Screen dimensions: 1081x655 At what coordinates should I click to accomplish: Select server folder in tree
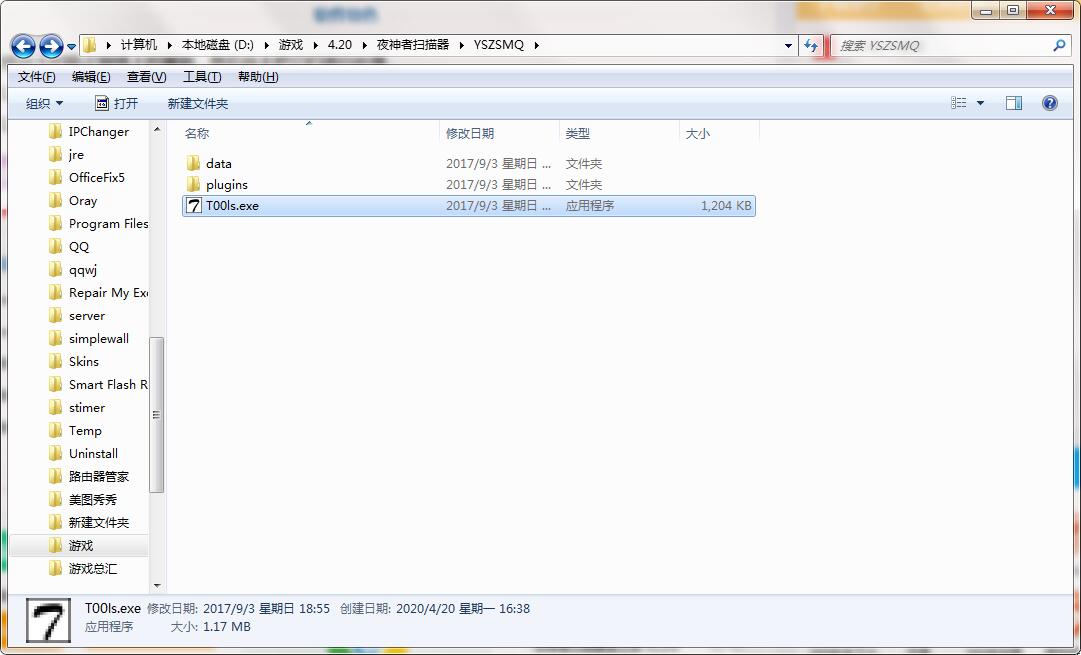(78, 315)
